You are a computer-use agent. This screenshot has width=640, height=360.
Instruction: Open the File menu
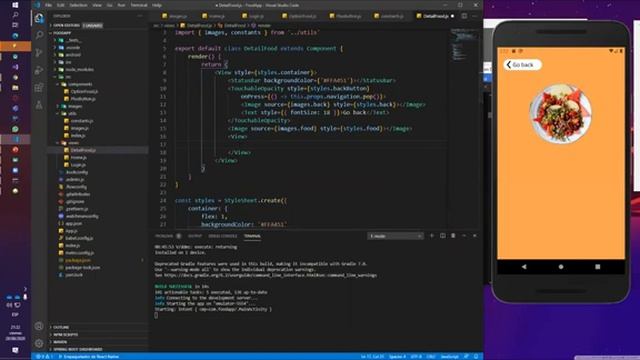[49, 5]
